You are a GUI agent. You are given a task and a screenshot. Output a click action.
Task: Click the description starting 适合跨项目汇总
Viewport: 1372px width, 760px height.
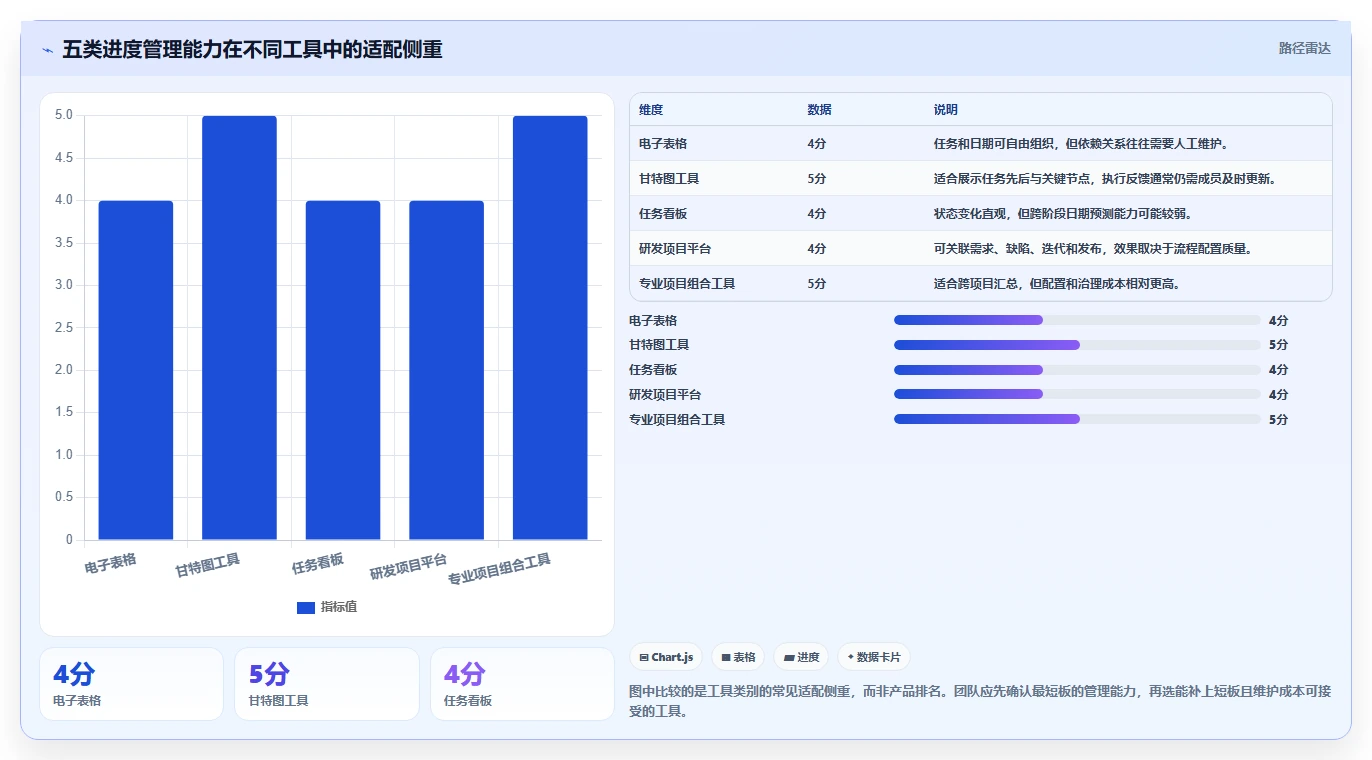coord(1057,283)
